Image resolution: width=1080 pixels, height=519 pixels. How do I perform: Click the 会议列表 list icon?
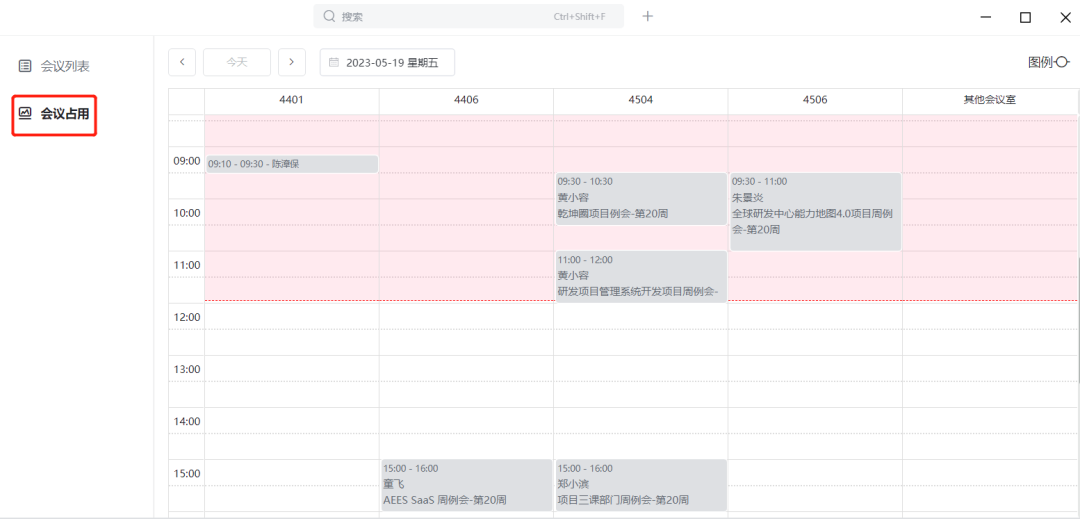tap(25, 66)
